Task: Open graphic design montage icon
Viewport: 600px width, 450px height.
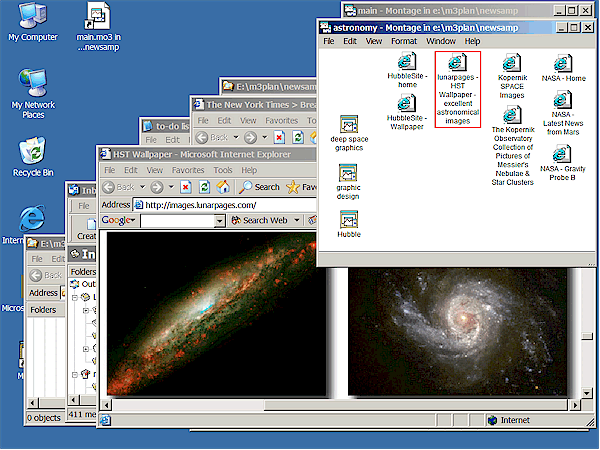Action: [348, 182]
